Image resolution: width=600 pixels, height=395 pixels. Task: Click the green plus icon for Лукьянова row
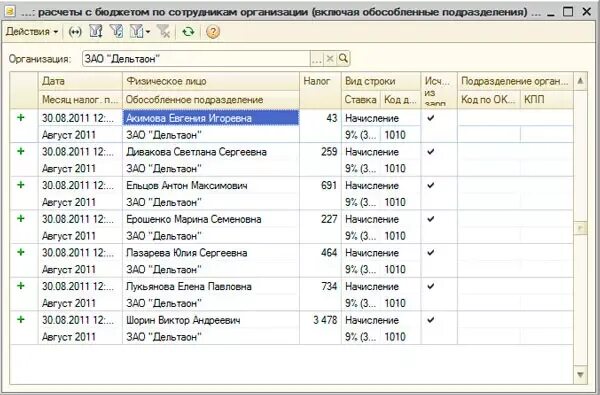tap(21, 286)
